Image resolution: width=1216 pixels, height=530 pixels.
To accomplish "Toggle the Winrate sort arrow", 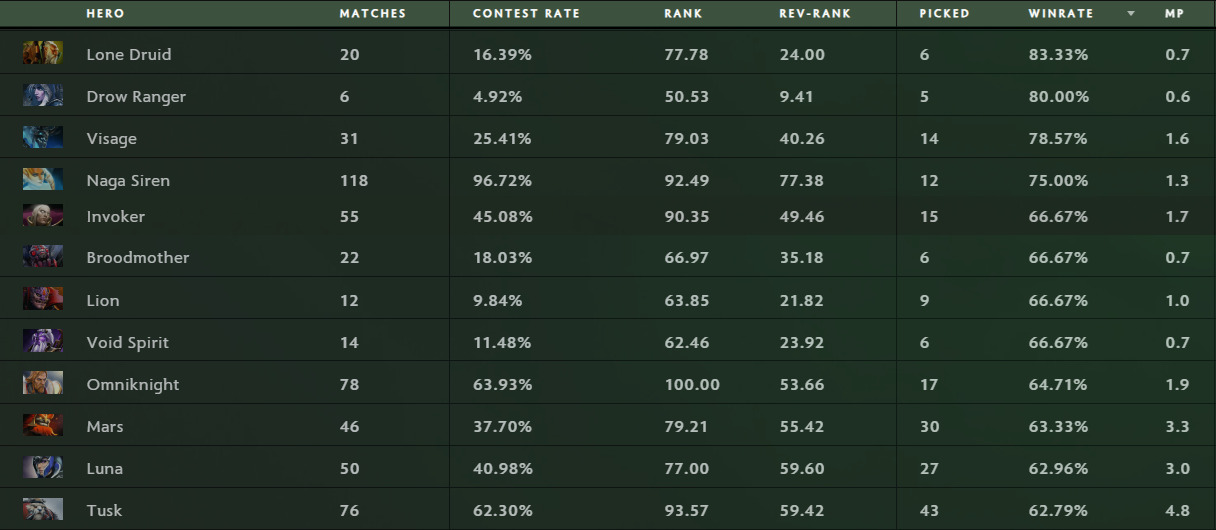I will tap(1131, 14).
